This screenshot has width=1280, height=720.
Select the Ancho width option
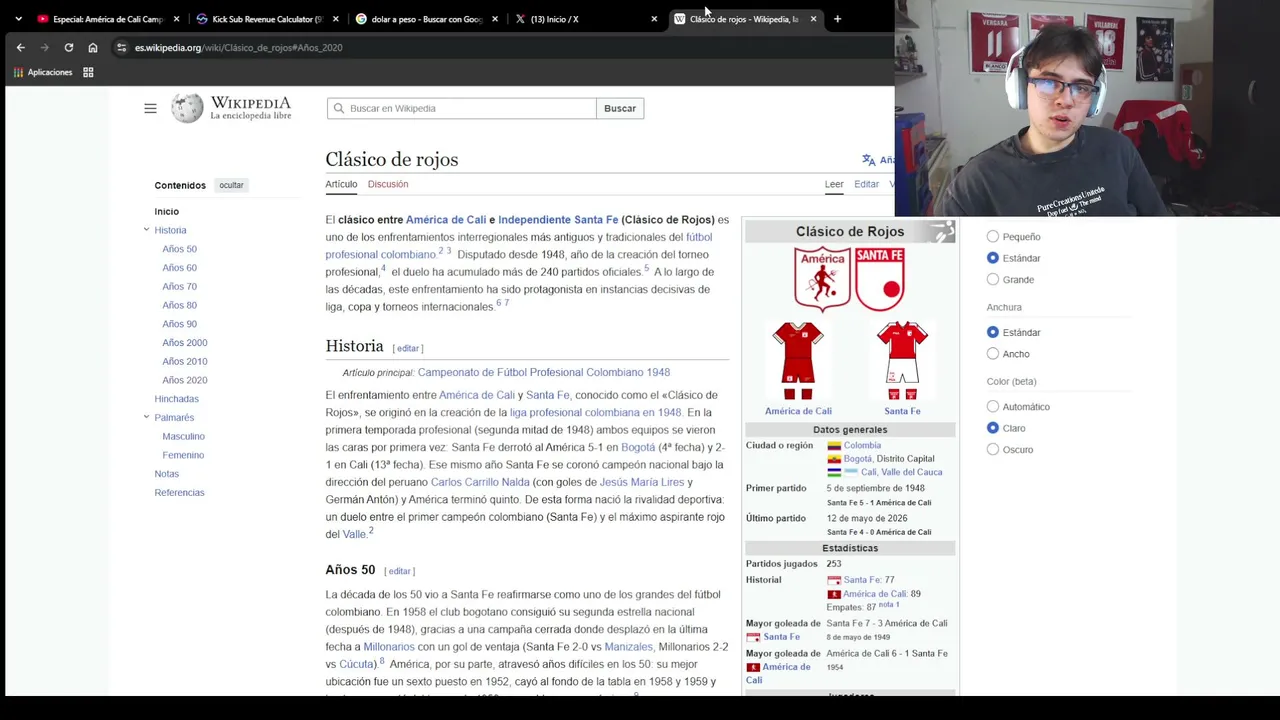[x=993, y=354]
